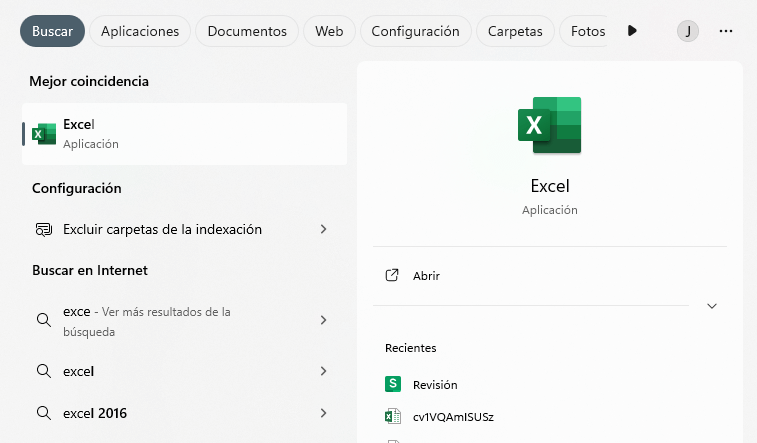The height and width of the screenshot is (443, 757).
Task: Open the recent file Revisión
Action: pos(435,384)
